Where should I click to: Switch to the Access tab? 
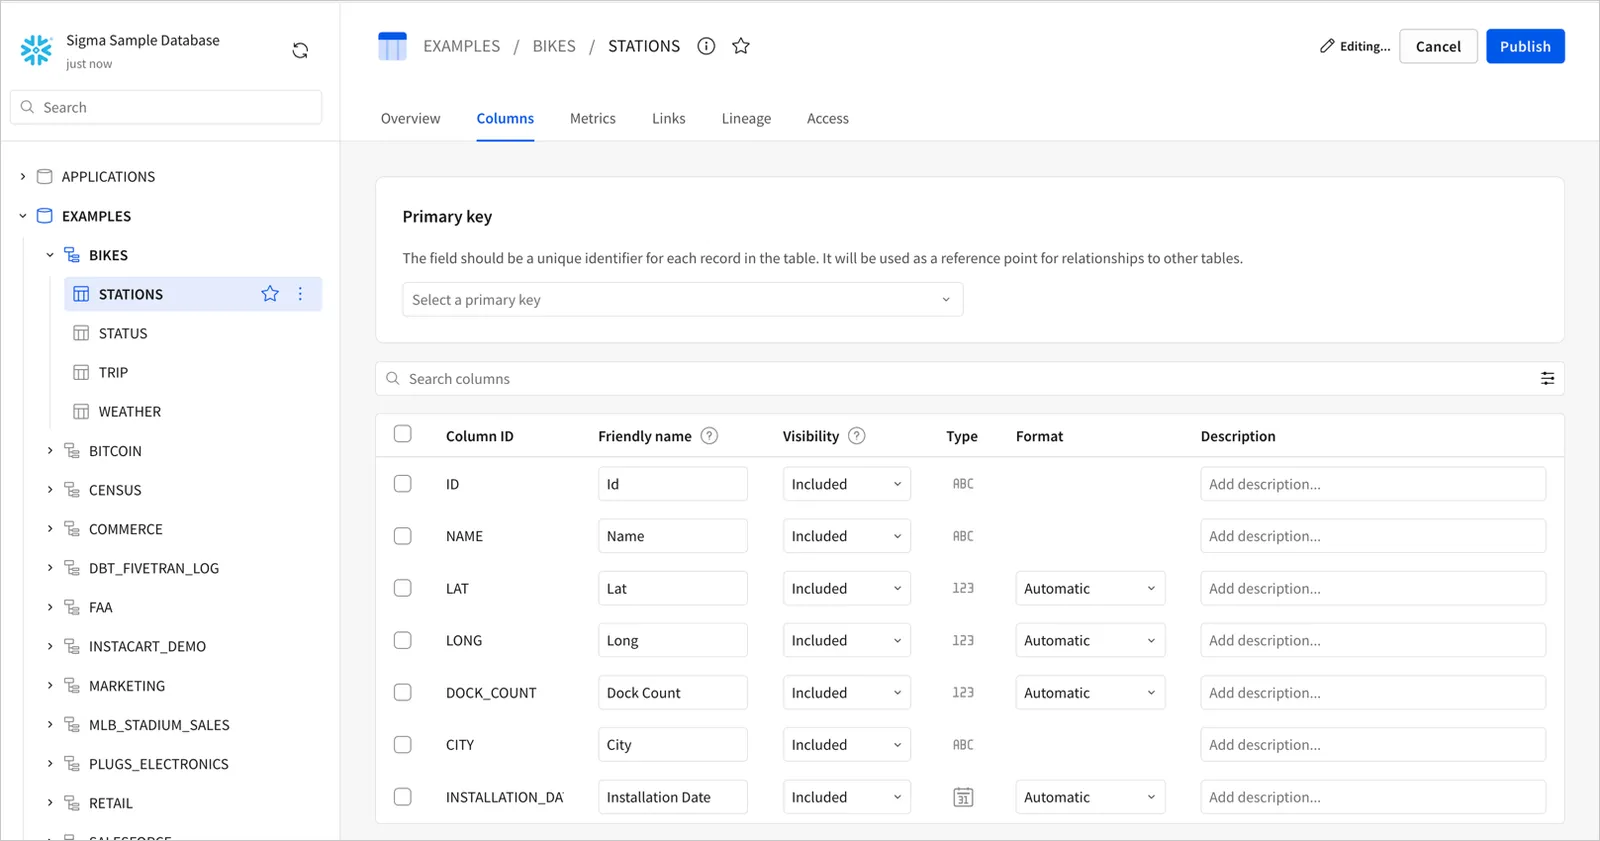tap(828, 118)
